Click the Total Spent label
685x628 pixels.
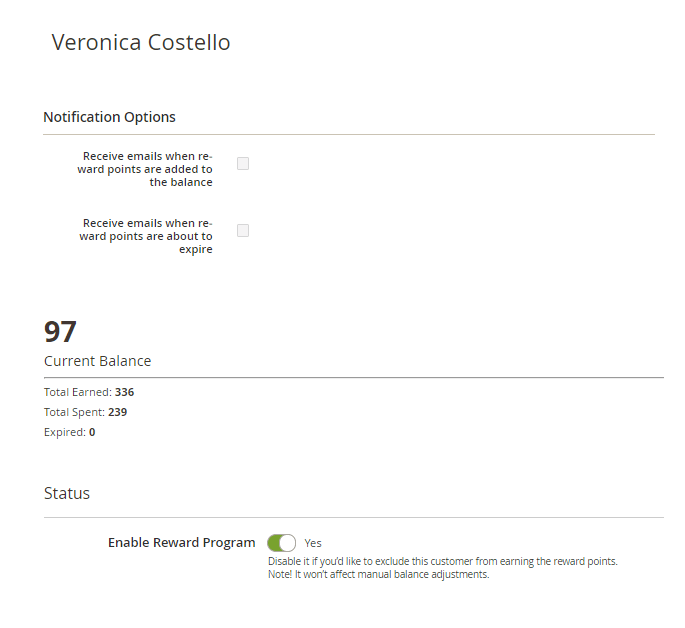click(x=74, y=412)
